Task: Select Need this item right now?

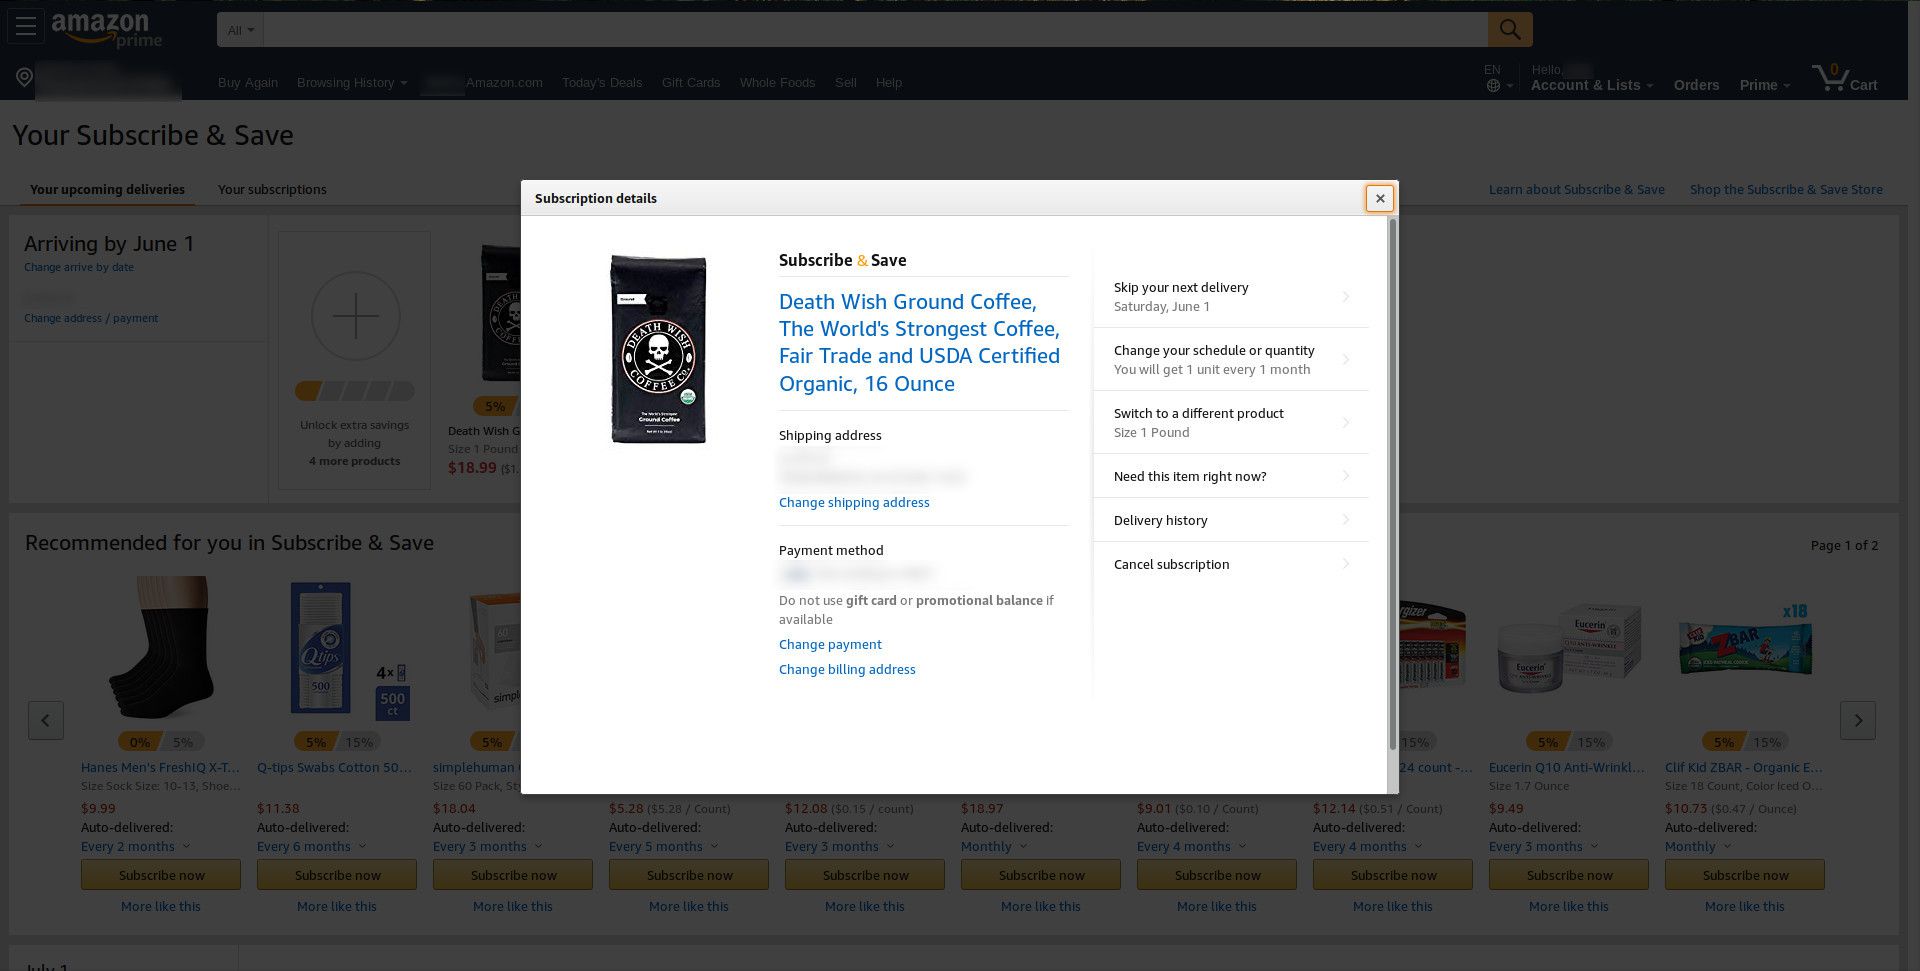Action: tap(1231, 476)
